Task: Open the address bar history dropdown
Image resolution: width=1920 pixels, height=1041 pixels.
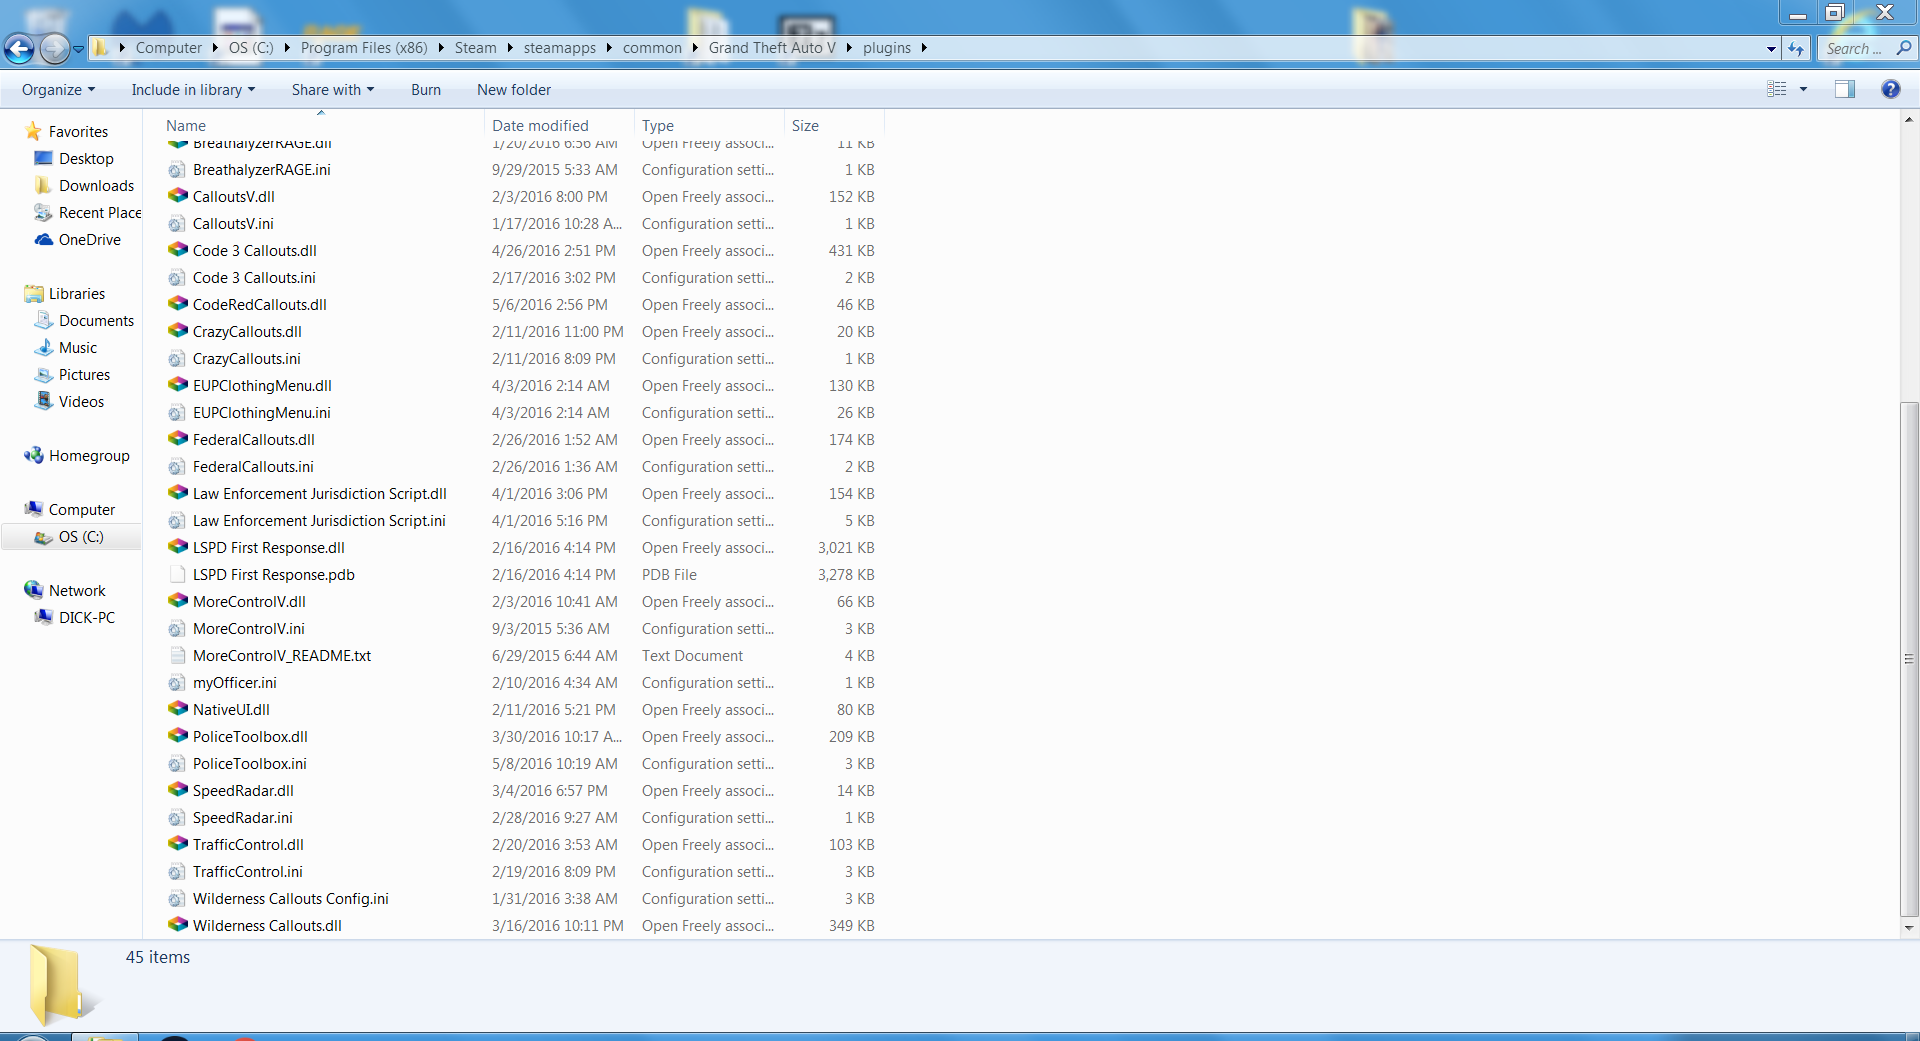Action: point(1771,48)
